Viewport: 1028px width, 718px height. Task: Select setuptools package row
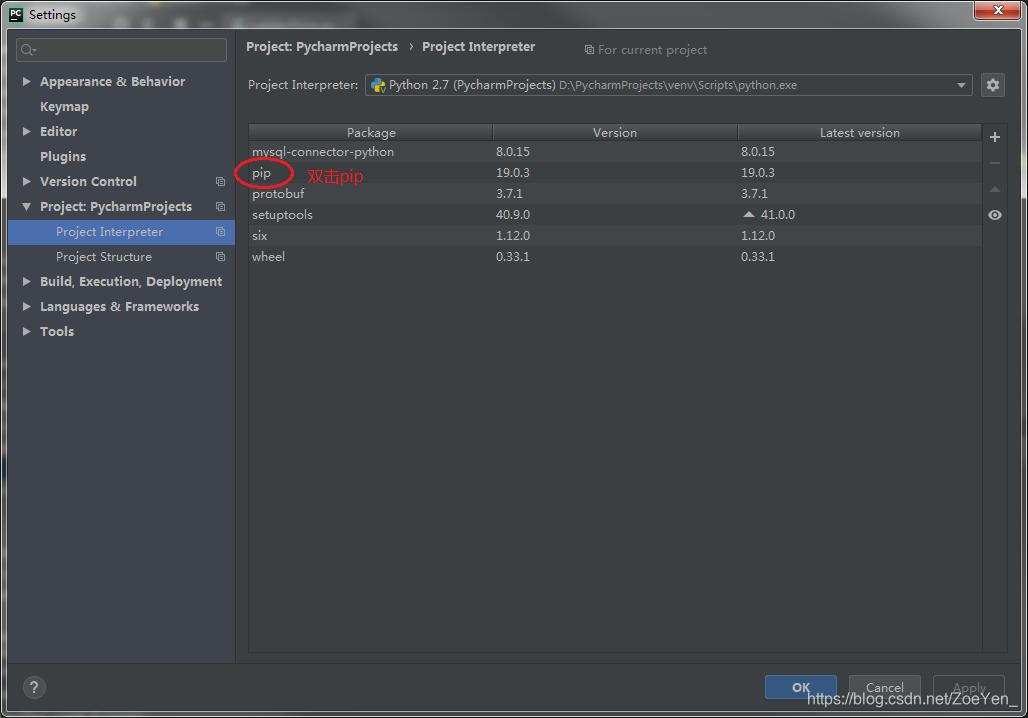[615, 214]
